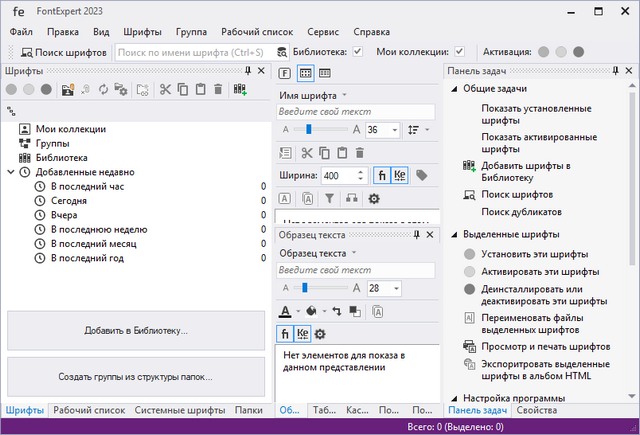The height and width of the screenshot is (435, 640).
Task: Click the font size slider in Образец текста
Action: 315,288
